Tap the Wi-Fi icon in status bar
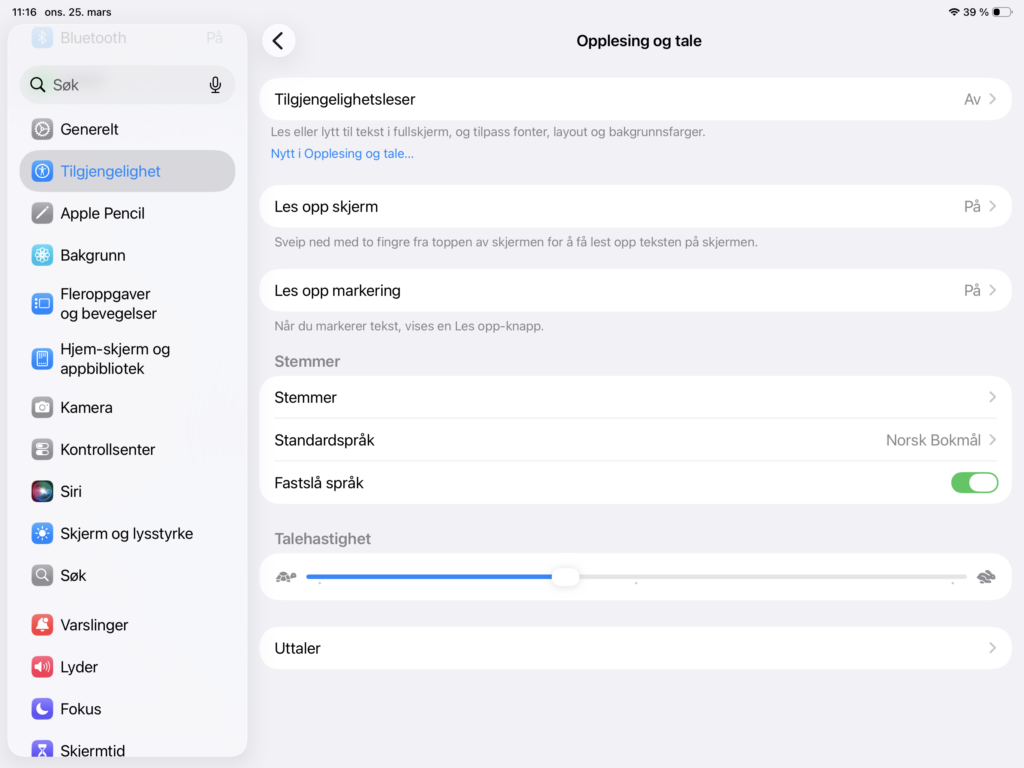Viewport: 1024px width, 768px height. point(954,12)
